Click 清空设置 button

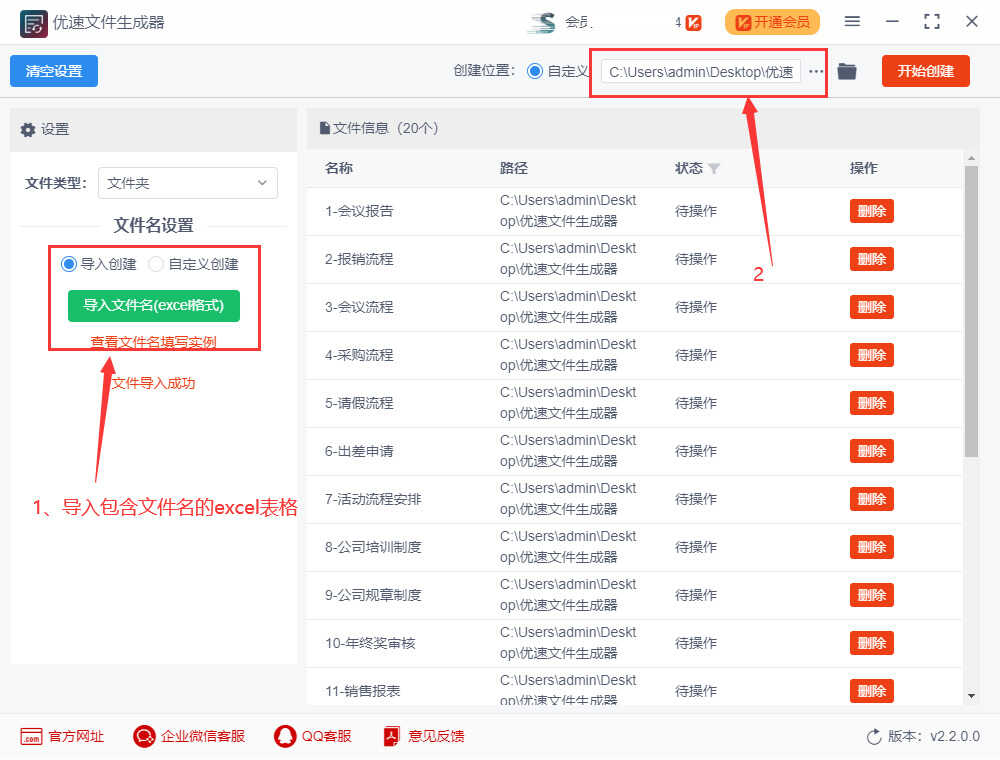pyautogui.click(x=54, y=71)
